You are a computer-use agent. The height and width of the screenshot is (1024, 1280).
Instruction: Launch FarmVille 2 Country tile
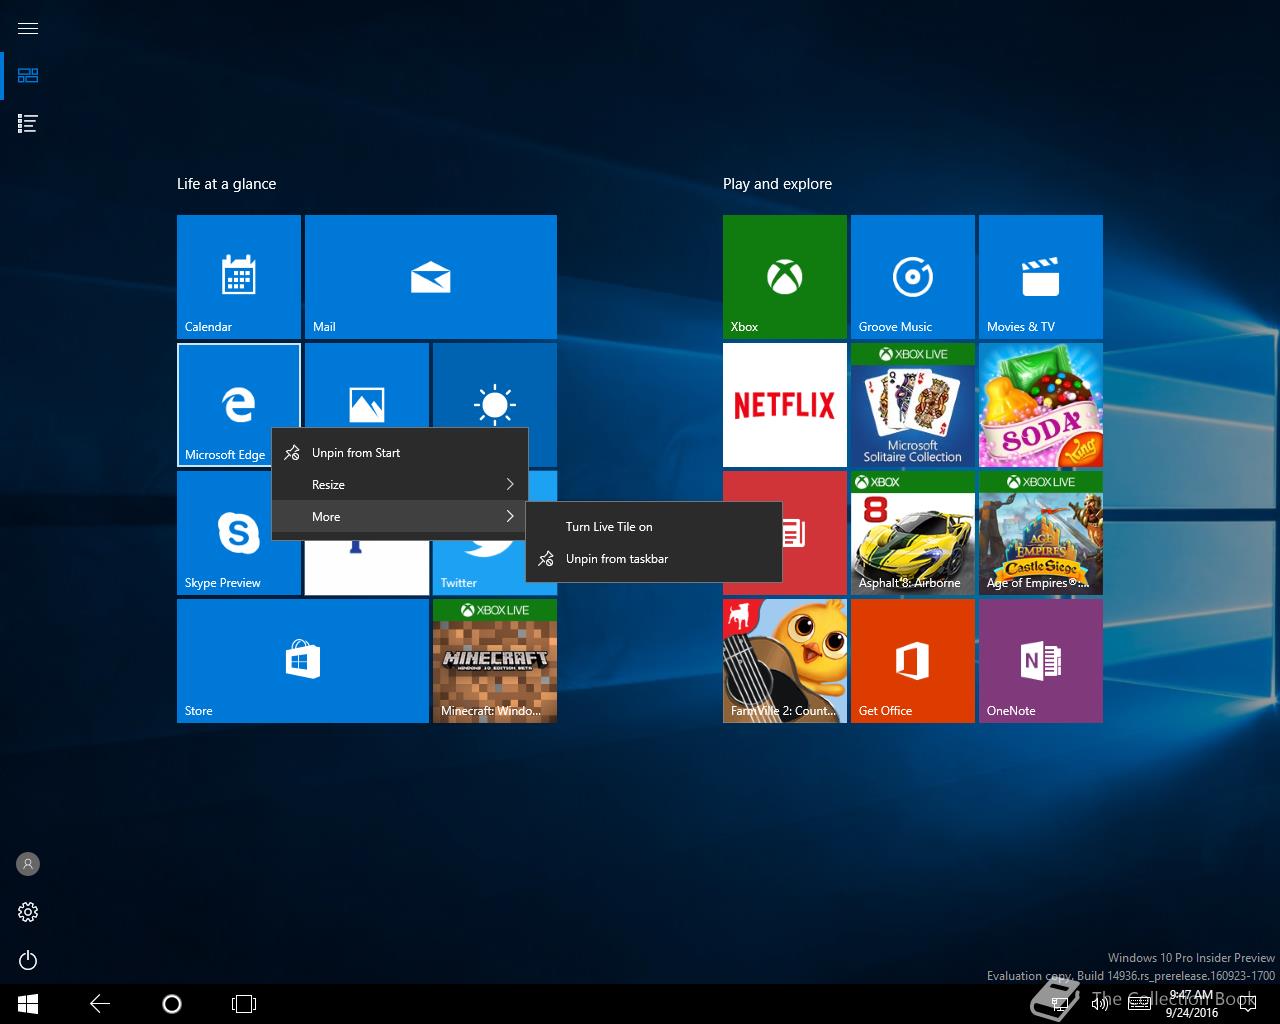(x=785, y=661)
